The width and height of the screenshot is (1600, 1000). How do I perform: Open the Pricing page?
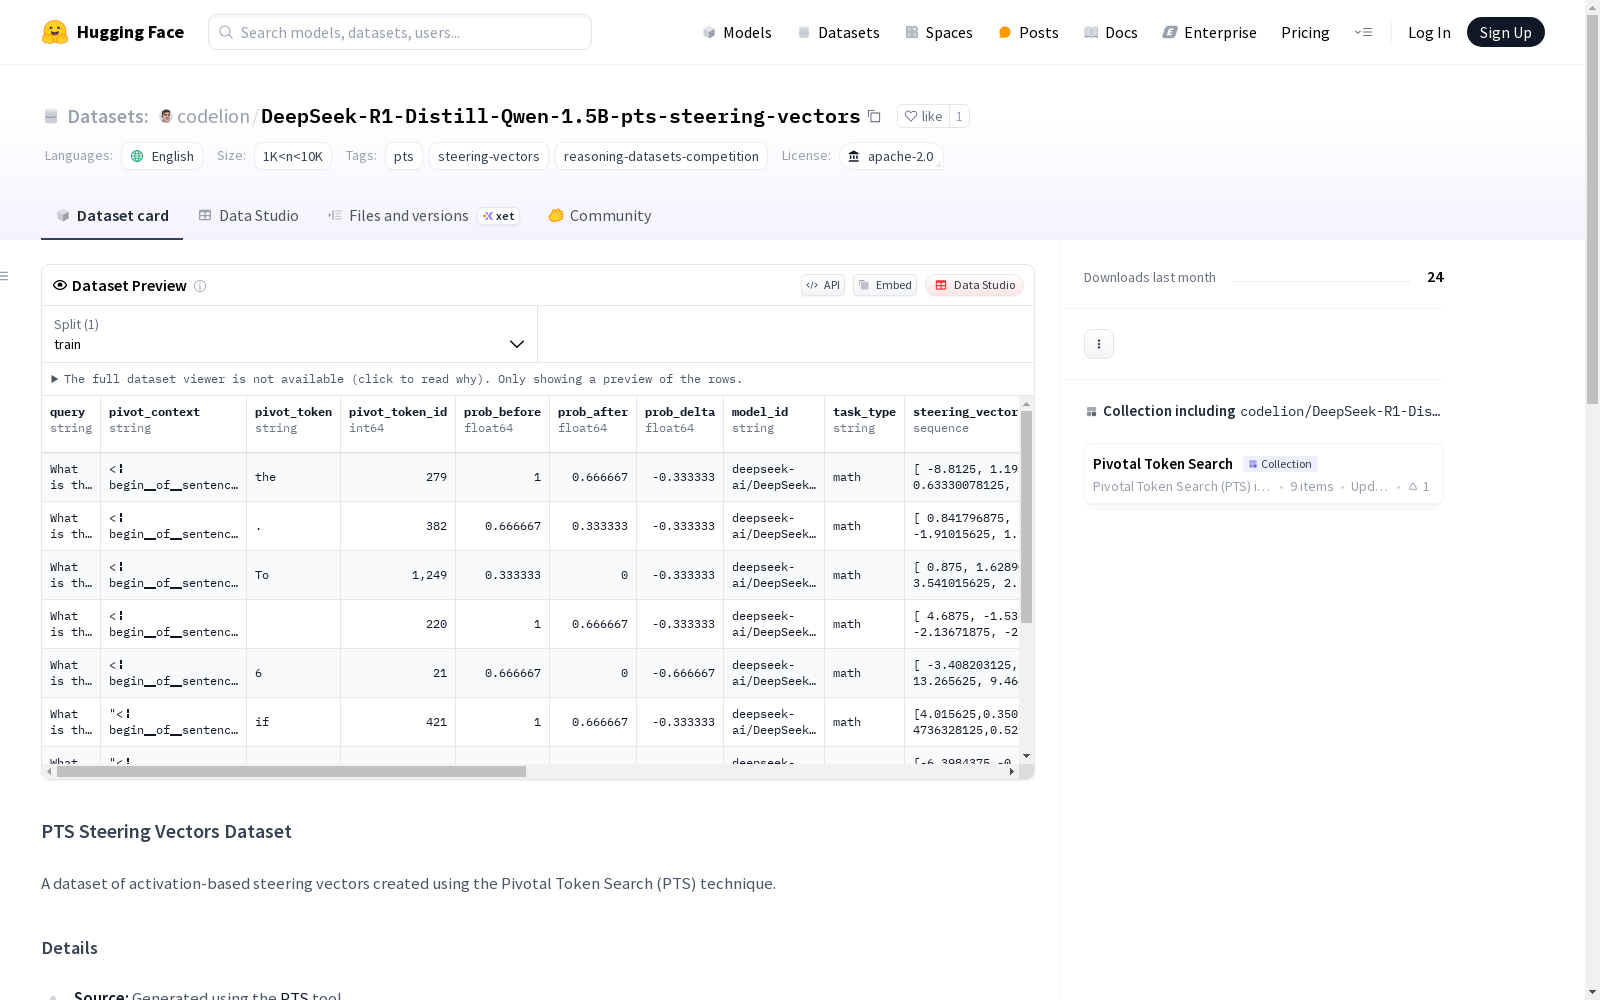pyautogui.click(x=1305, y=32)
